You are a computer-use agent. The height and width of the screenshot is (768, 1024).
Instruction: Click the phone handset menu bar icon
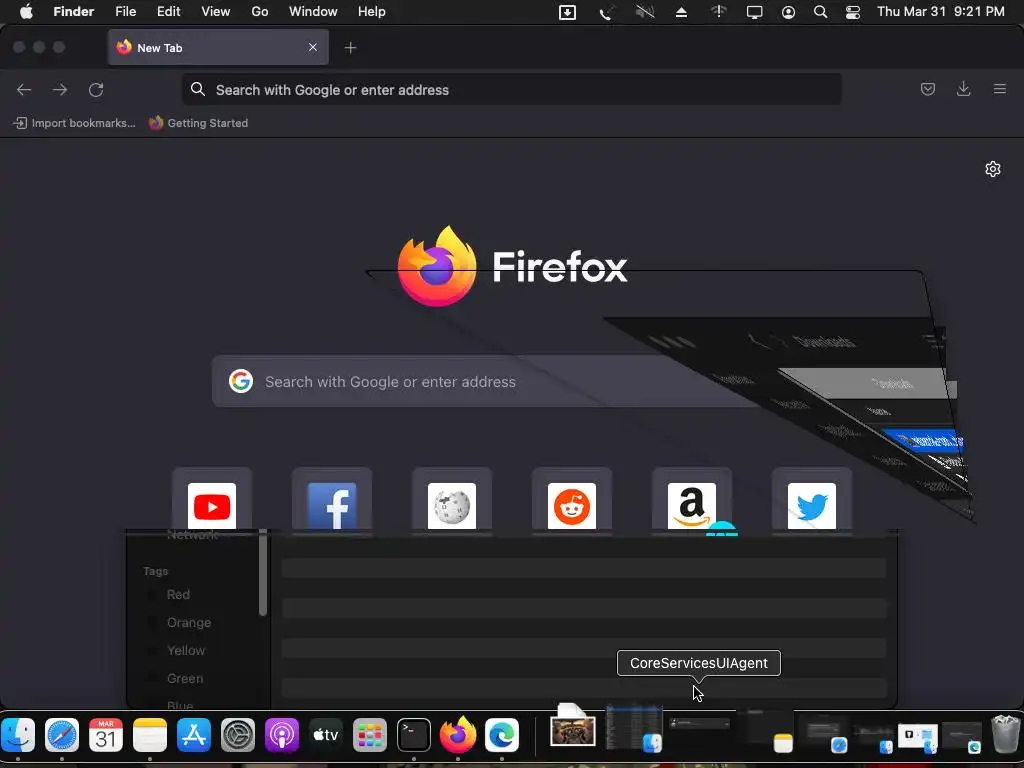605,12
